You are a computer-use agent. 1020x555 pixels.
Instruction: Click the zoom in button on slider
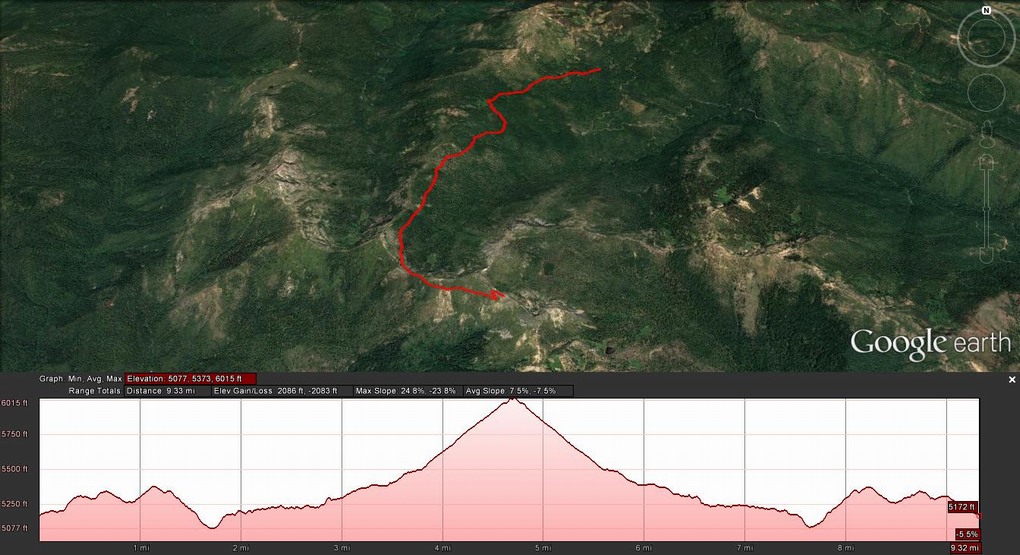coord(986,160)
